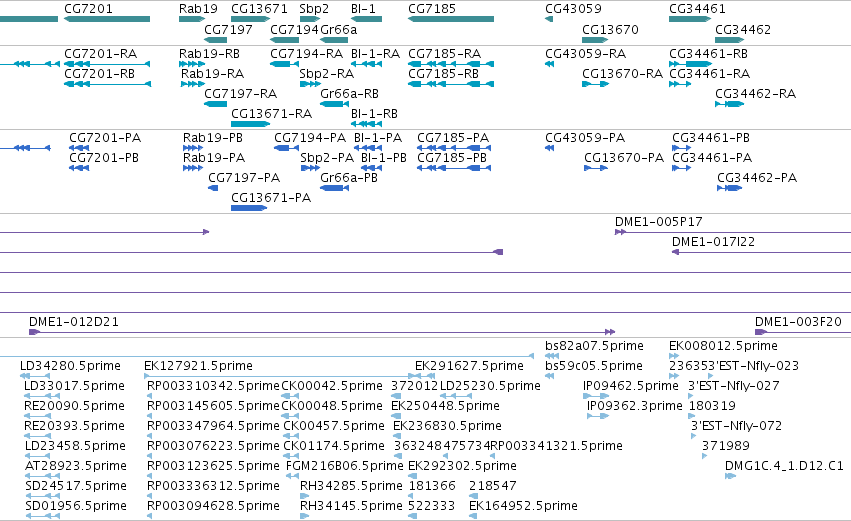This screenshot has height=521, width=851.
Task: Select the CG34462-RA transcript glyph
Action: pos(729,104)
